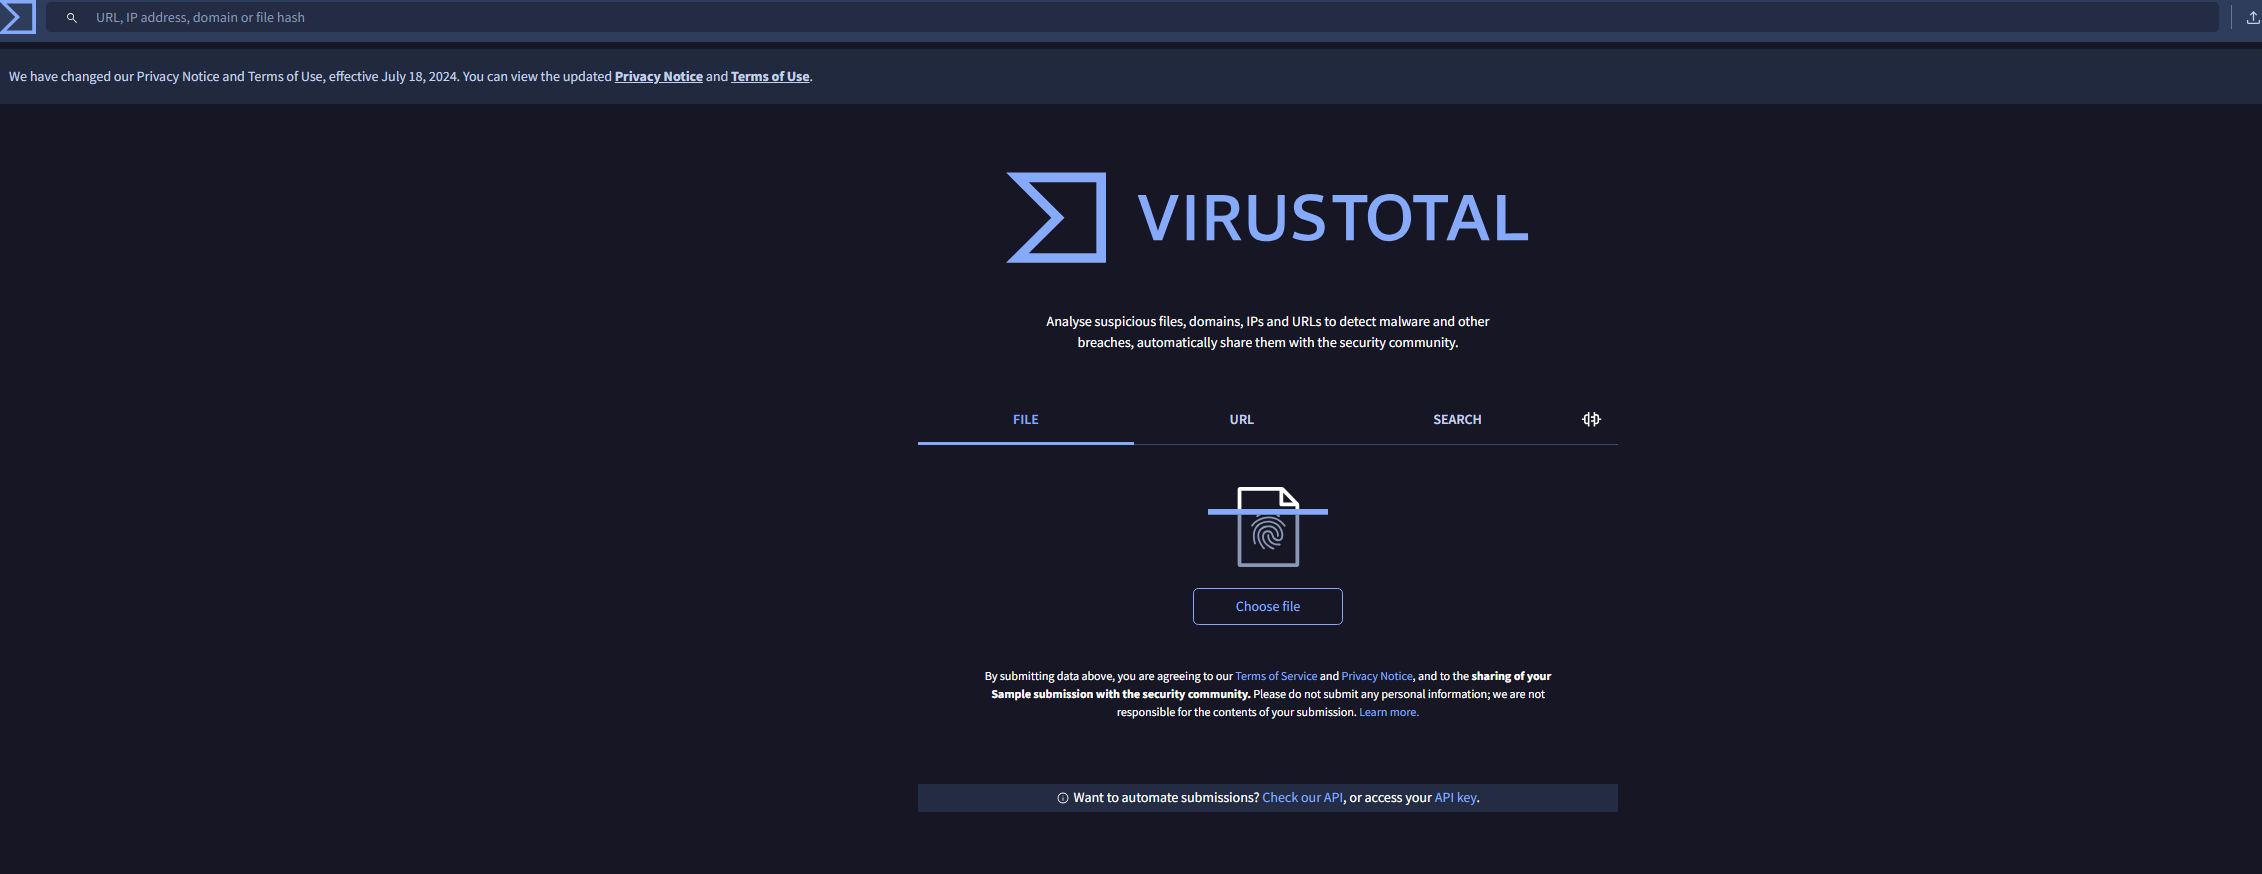Click the VIRUSTOTAL wordmark text
The width and height of the screenshot is (2262, 874).
point(1332,218)
